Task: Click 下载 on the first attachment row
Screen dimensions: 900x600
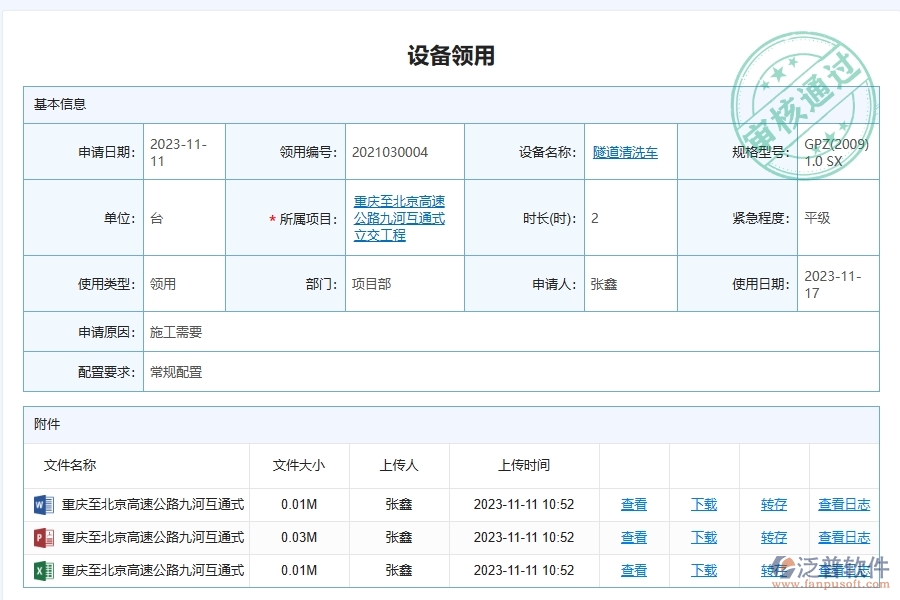Action: pyautogui.click(x=703, y=504)
